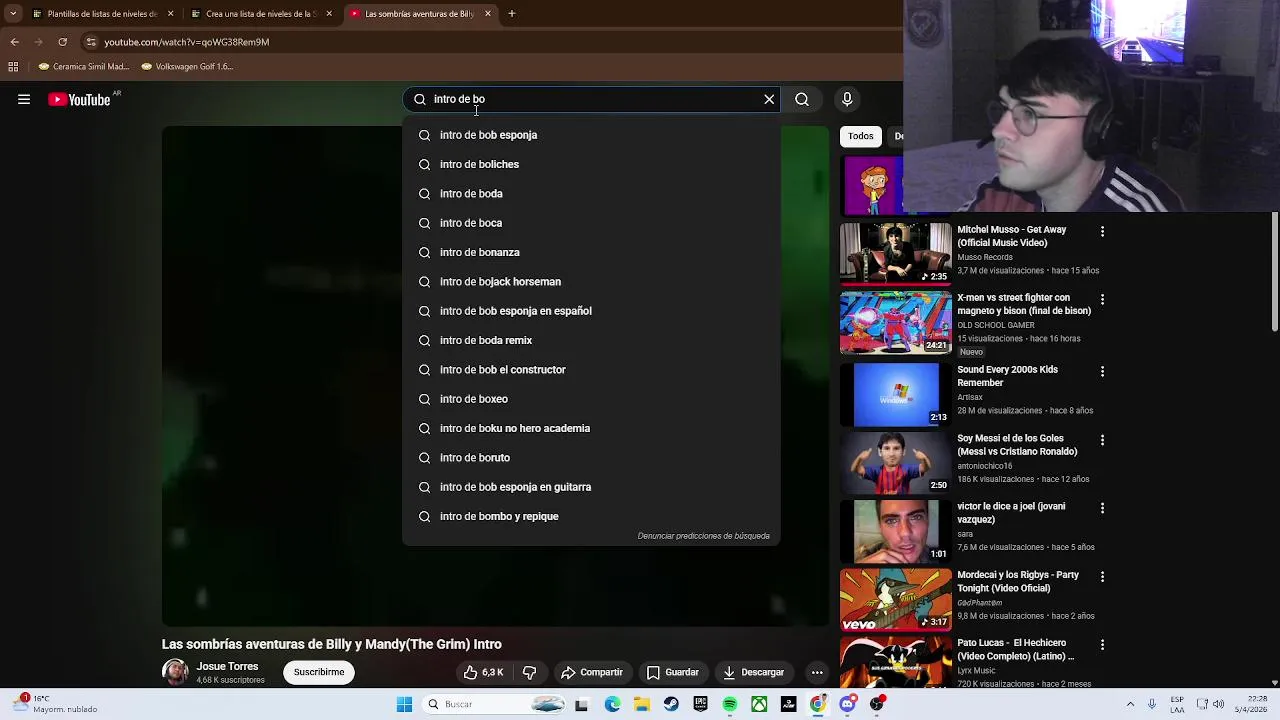Open Spotify from the taskbar
The width and height of the screenshot is (1280, 720).
730,704
